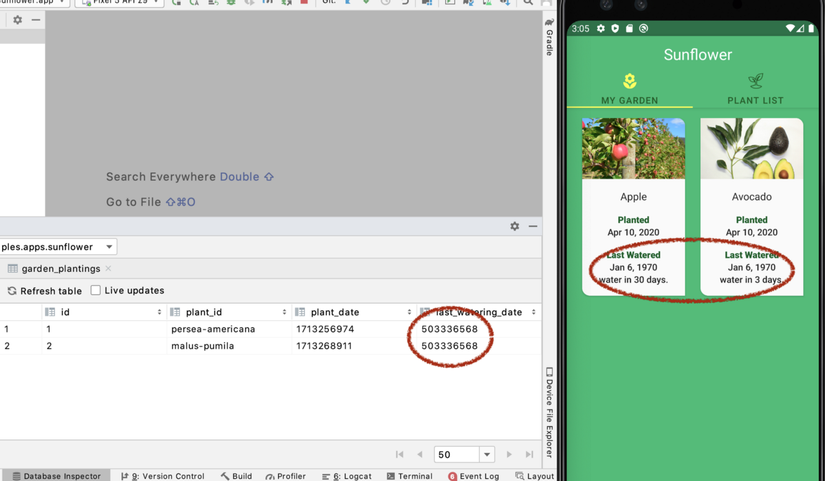Select the plant_date cell 1713268911
Screen dimensions: 825x481
[x=354, y=346]
